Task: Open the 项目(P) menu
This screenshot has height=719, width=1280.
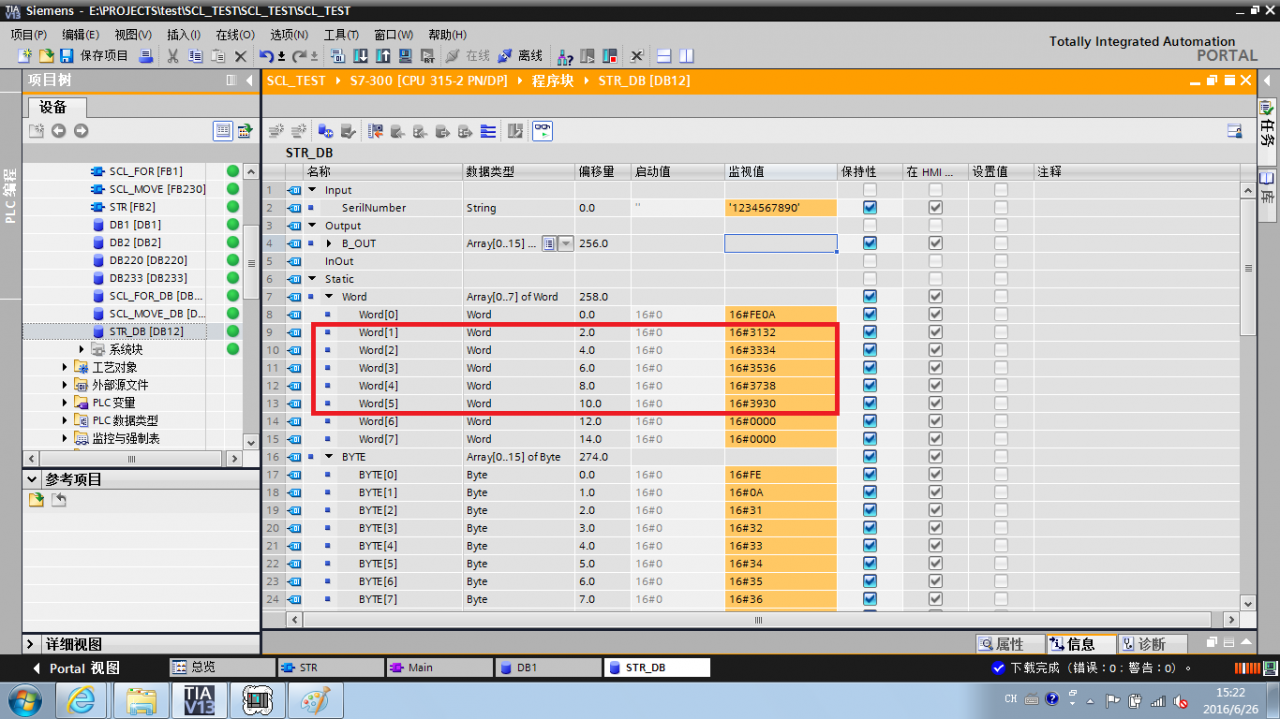Action: point(28,34)
